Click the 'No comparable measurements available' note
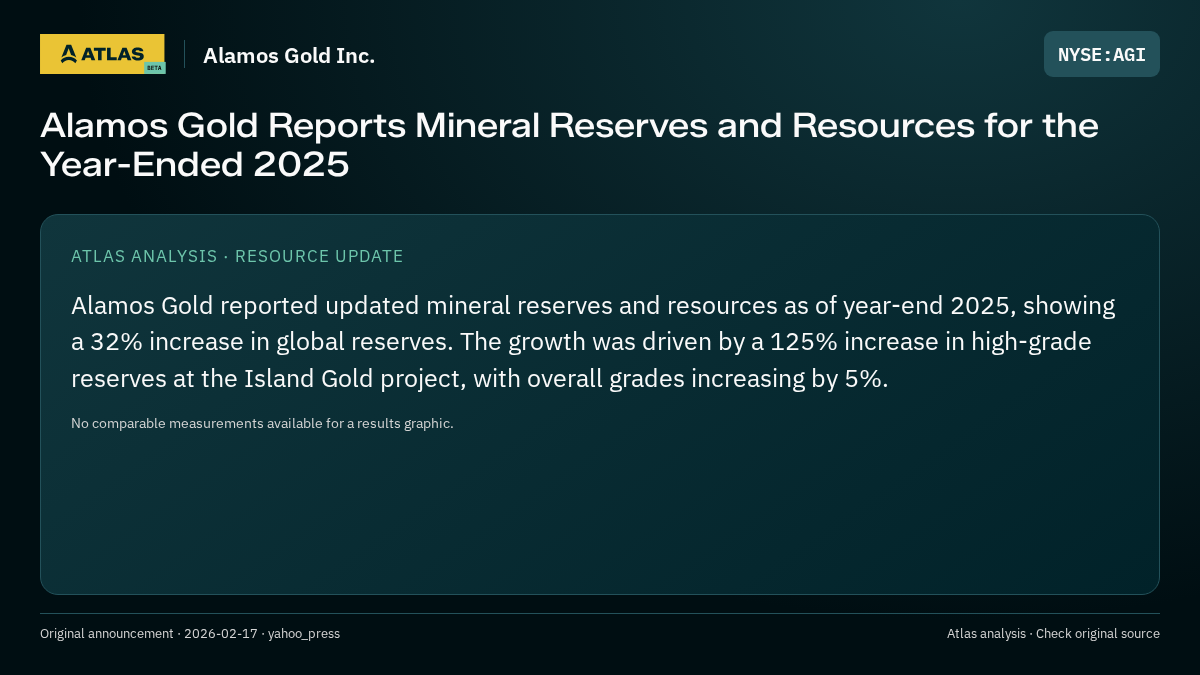This screenshot has height=675, width=1200. (x=262, y=423)
